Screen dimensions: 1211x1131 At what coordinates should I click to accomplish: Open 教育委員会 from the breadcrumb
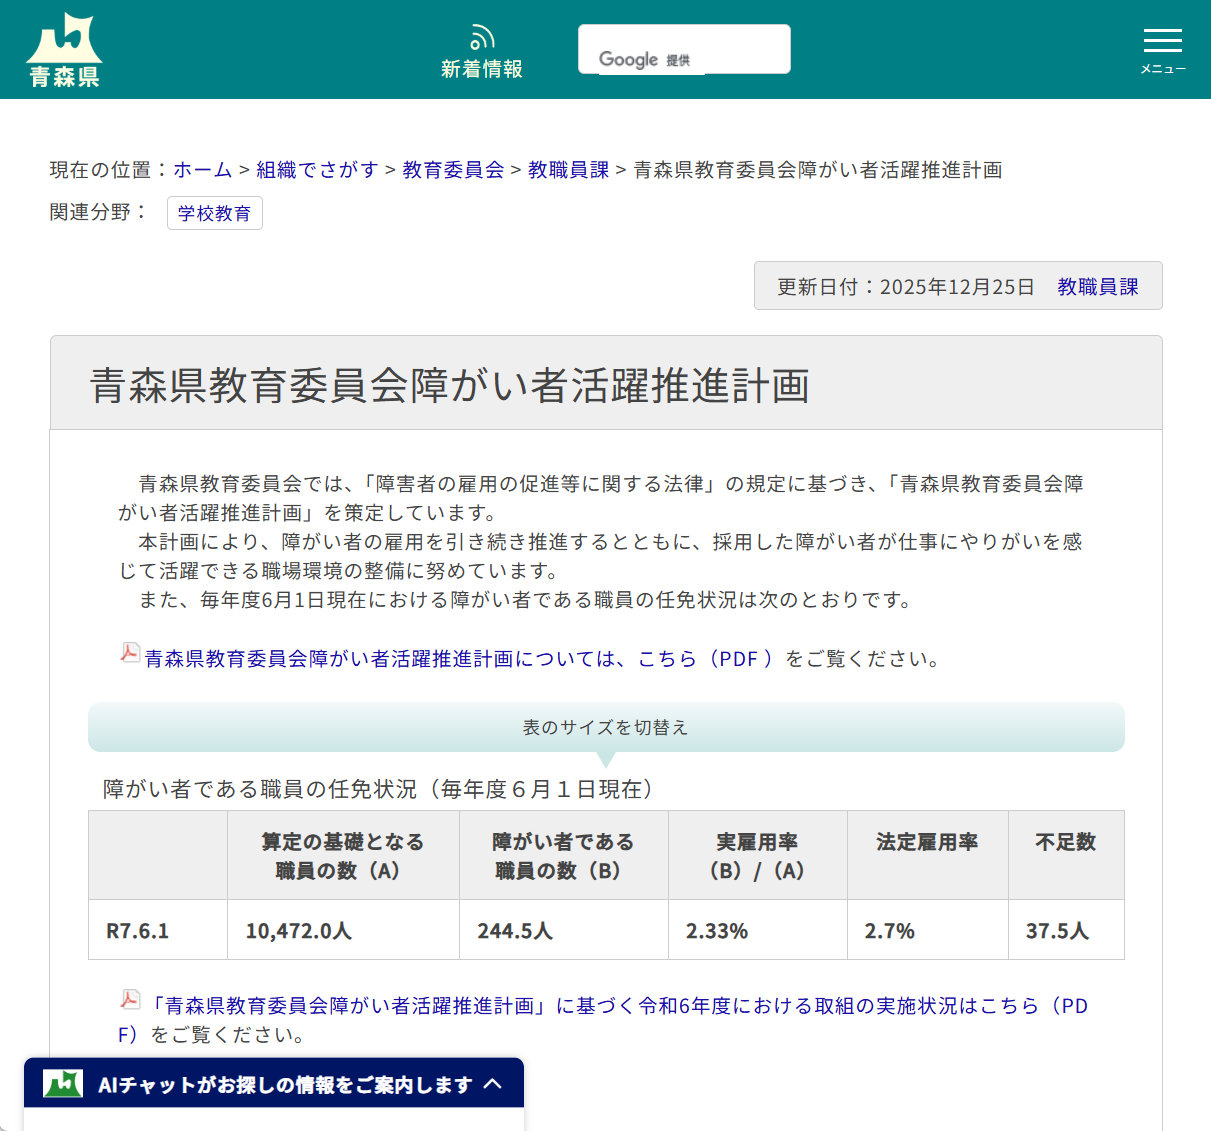(x=451, y=170)
